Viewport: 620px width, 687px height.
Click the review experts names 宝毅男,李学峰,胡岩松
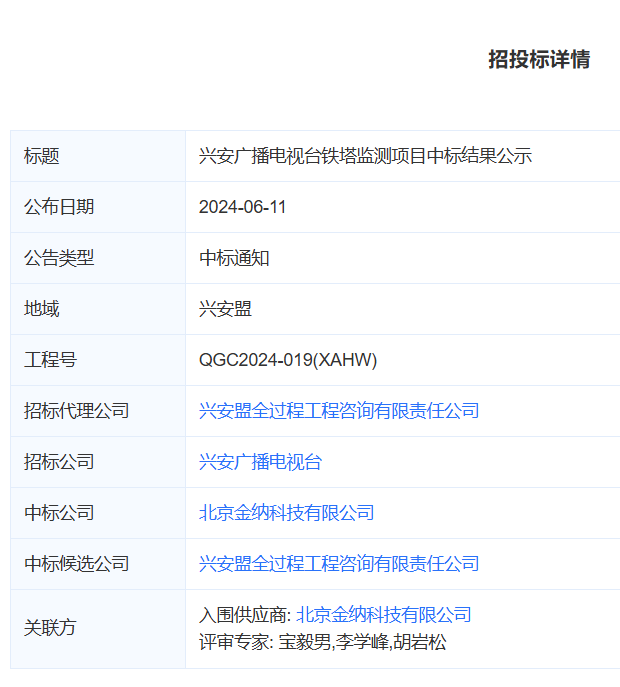tap(360, 642)
